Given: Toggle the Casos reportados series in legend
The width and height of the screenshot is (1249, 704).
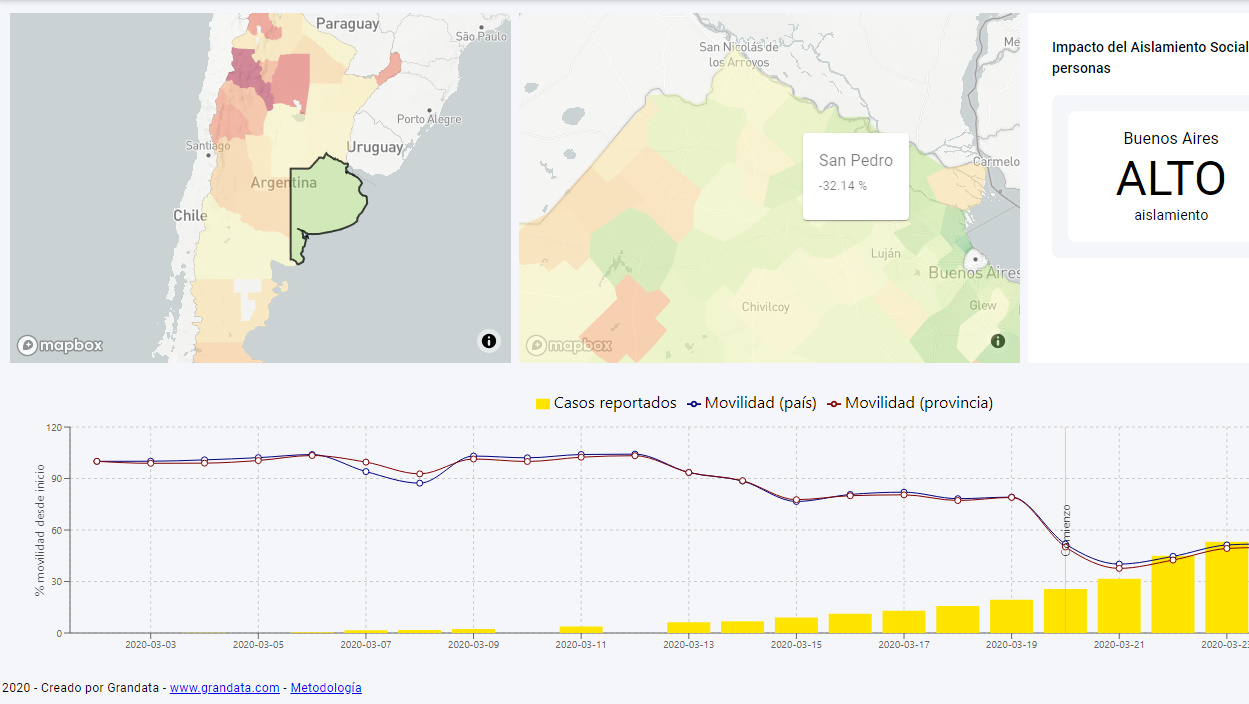Looking at the screenshot, I should pos(614,403).
